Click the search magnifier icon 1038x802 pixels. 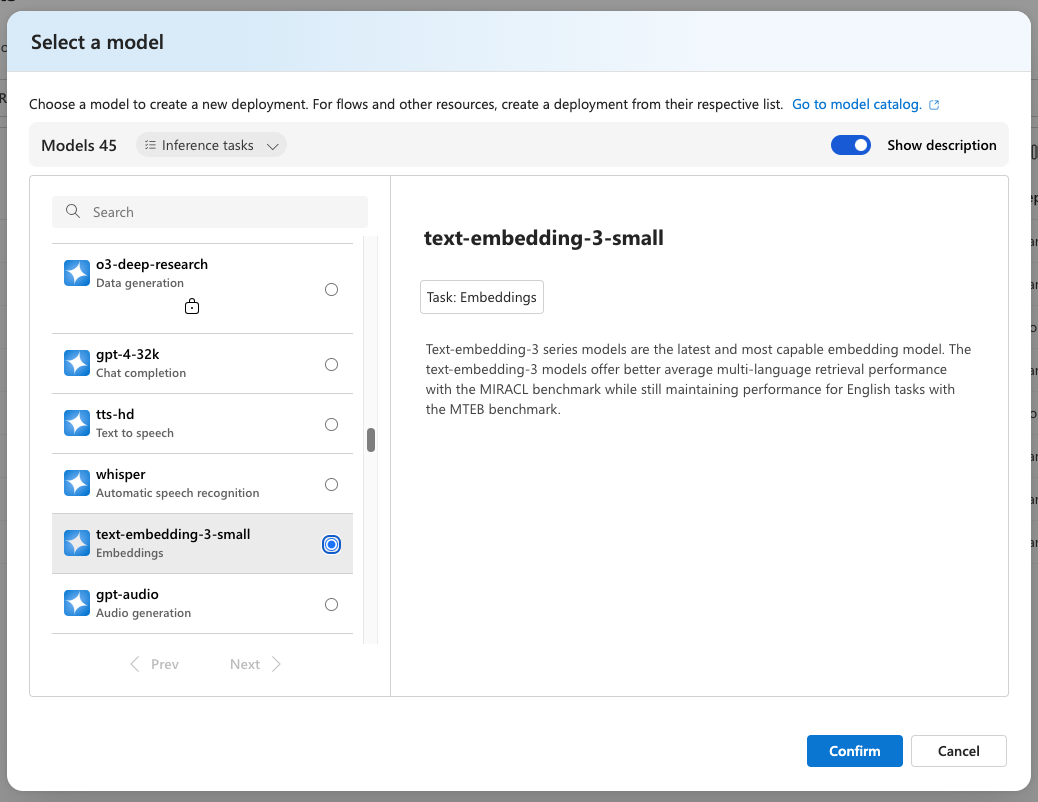[73, 211]
